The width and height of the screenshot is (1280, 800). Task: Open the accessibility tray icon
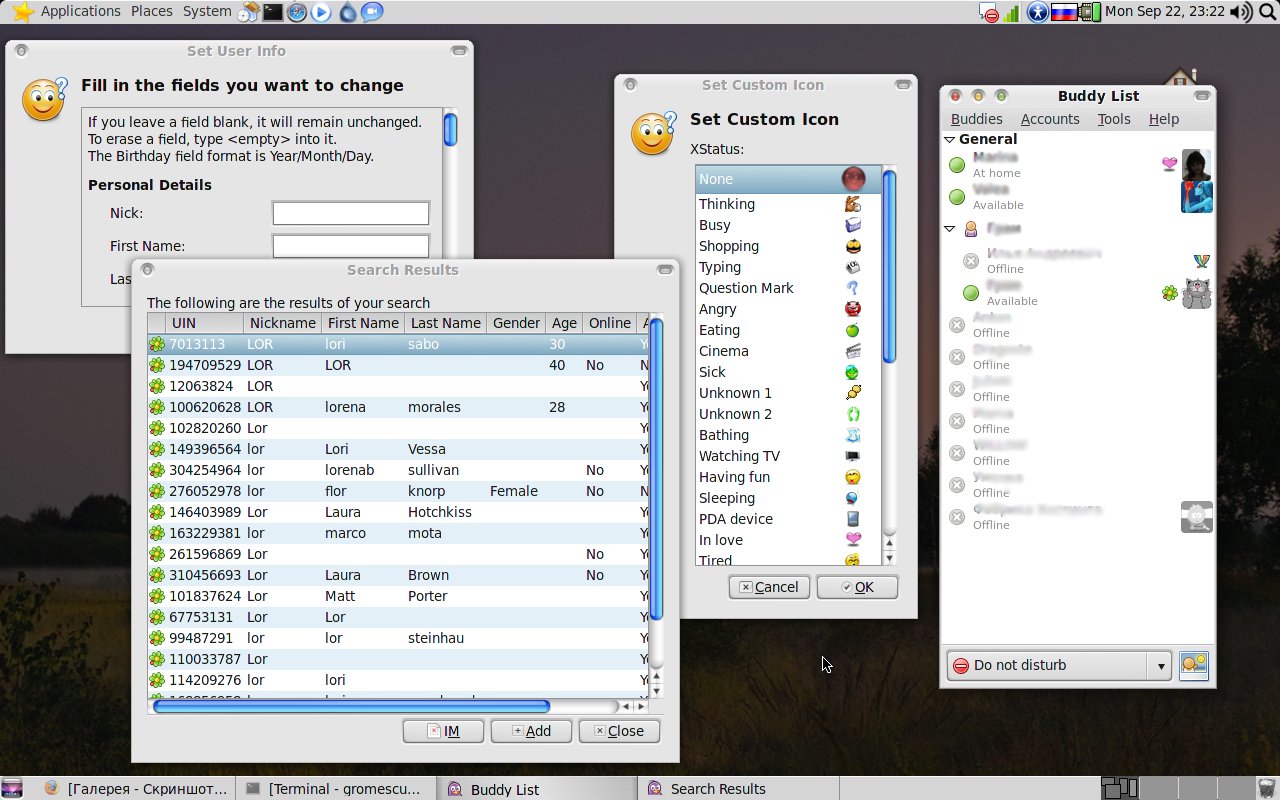click(x=1038, y=12)
